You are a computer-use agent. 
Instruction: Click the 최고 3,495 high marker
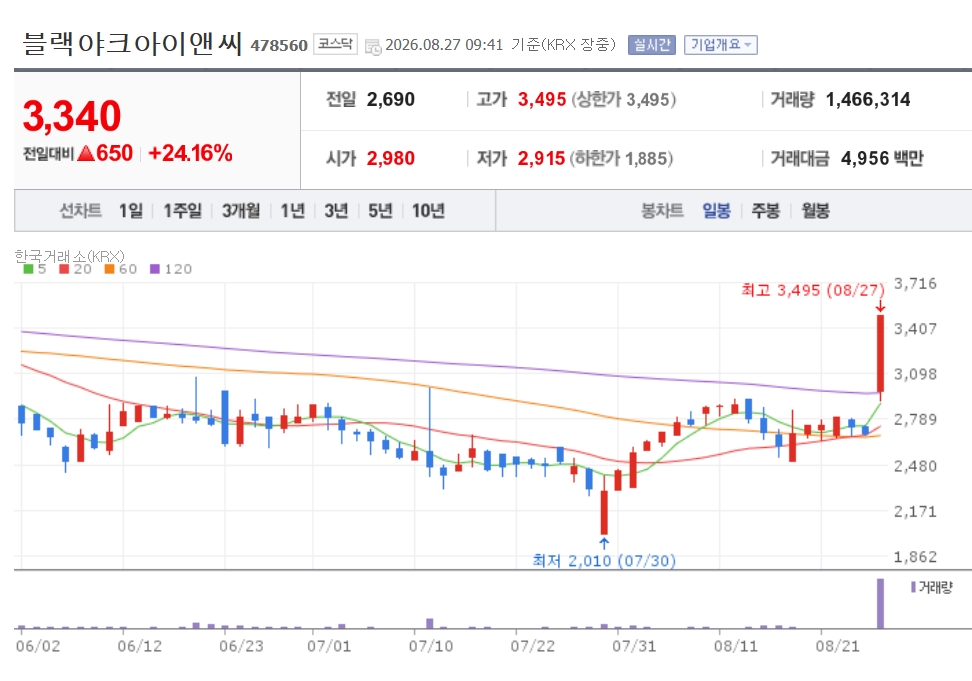pos(813,290)
